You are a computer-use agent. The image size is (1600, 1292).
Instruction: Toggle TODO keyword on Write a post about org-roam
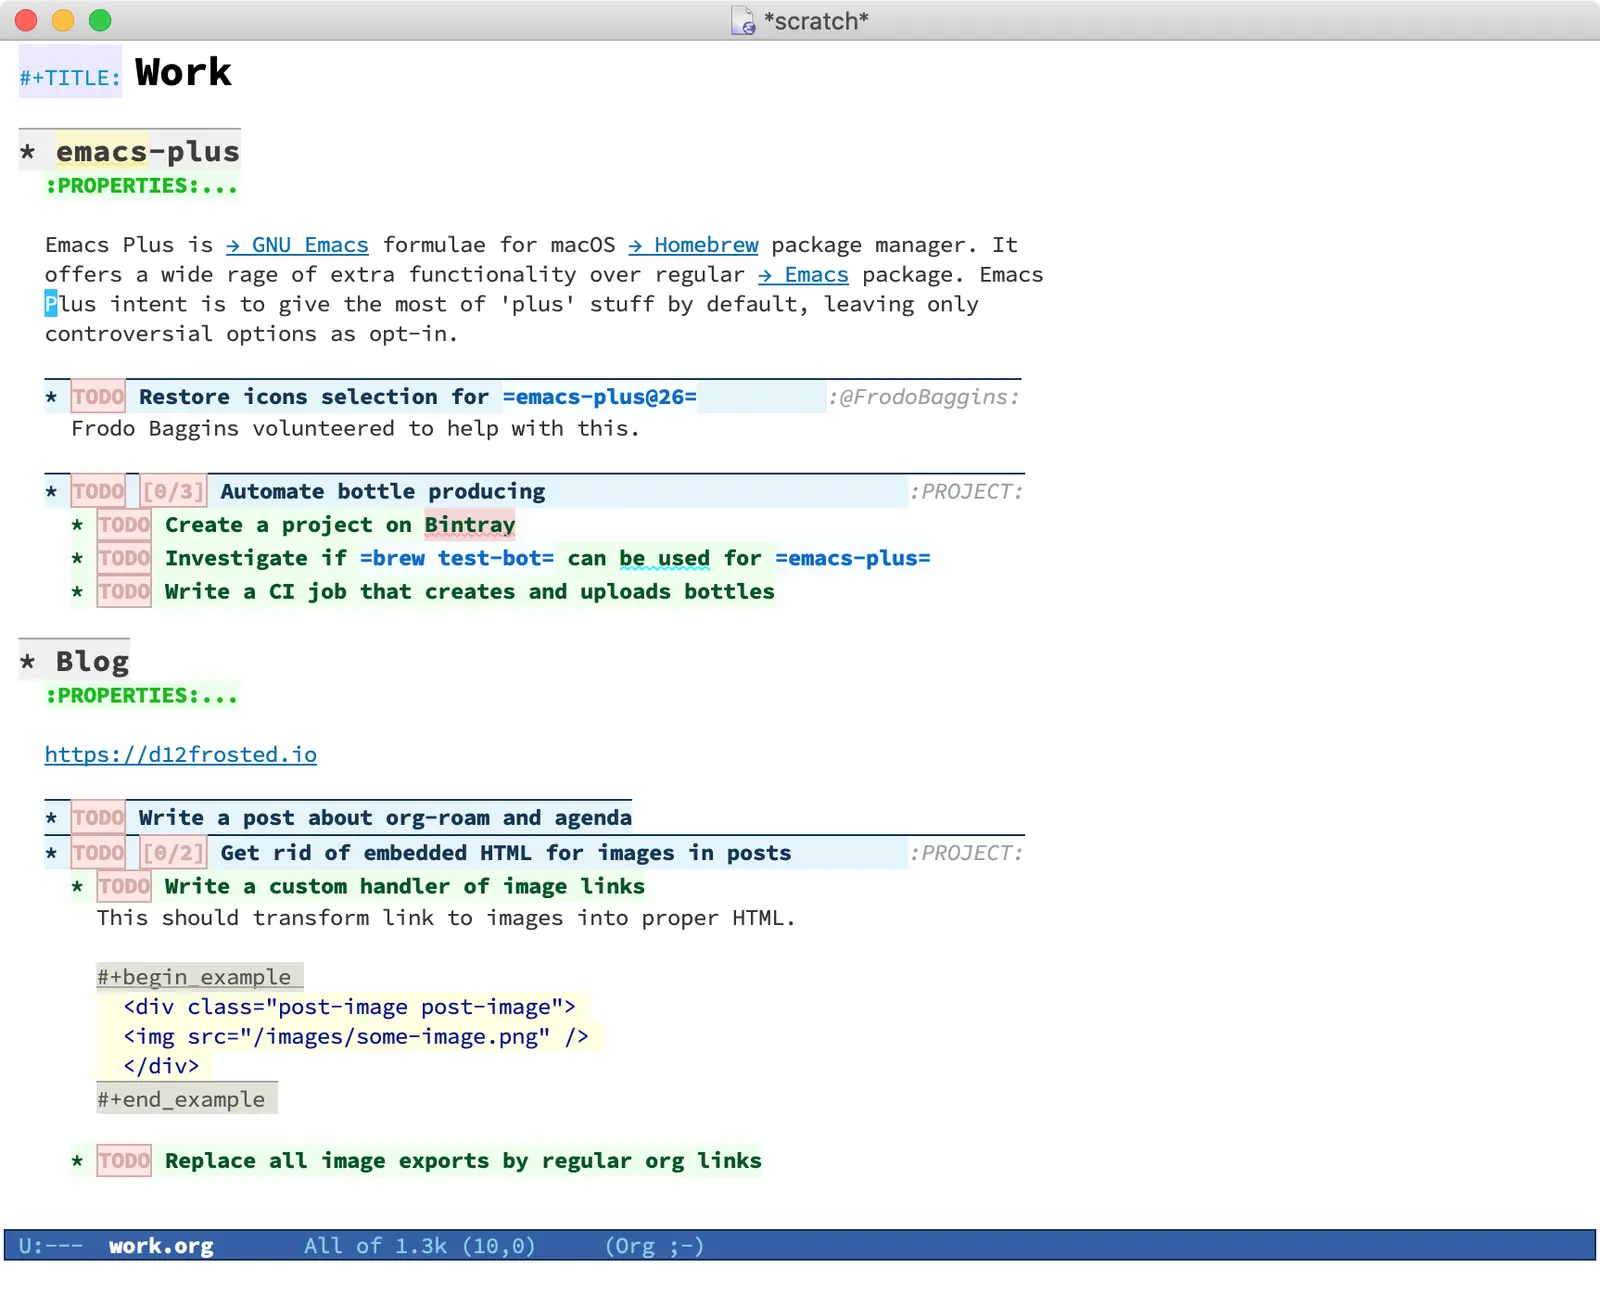(98, 818)
